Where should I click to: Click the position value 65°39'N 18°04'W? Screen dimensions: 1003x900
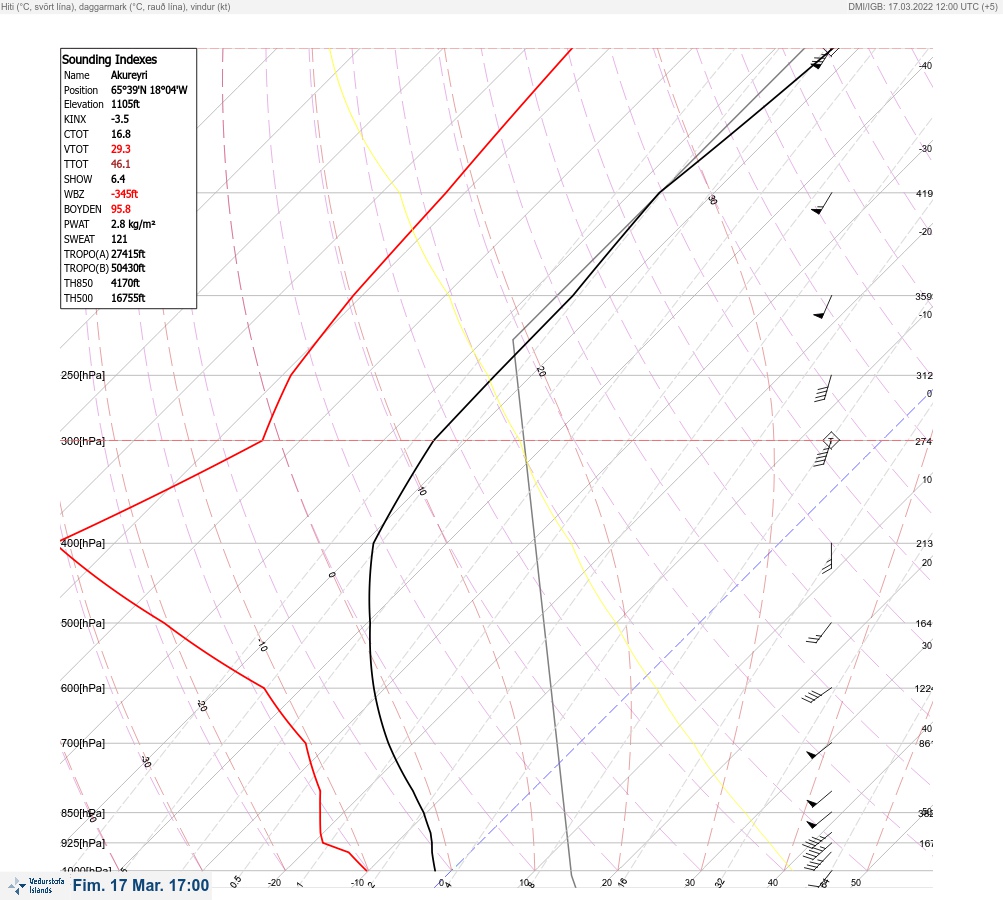pos(149,90)
